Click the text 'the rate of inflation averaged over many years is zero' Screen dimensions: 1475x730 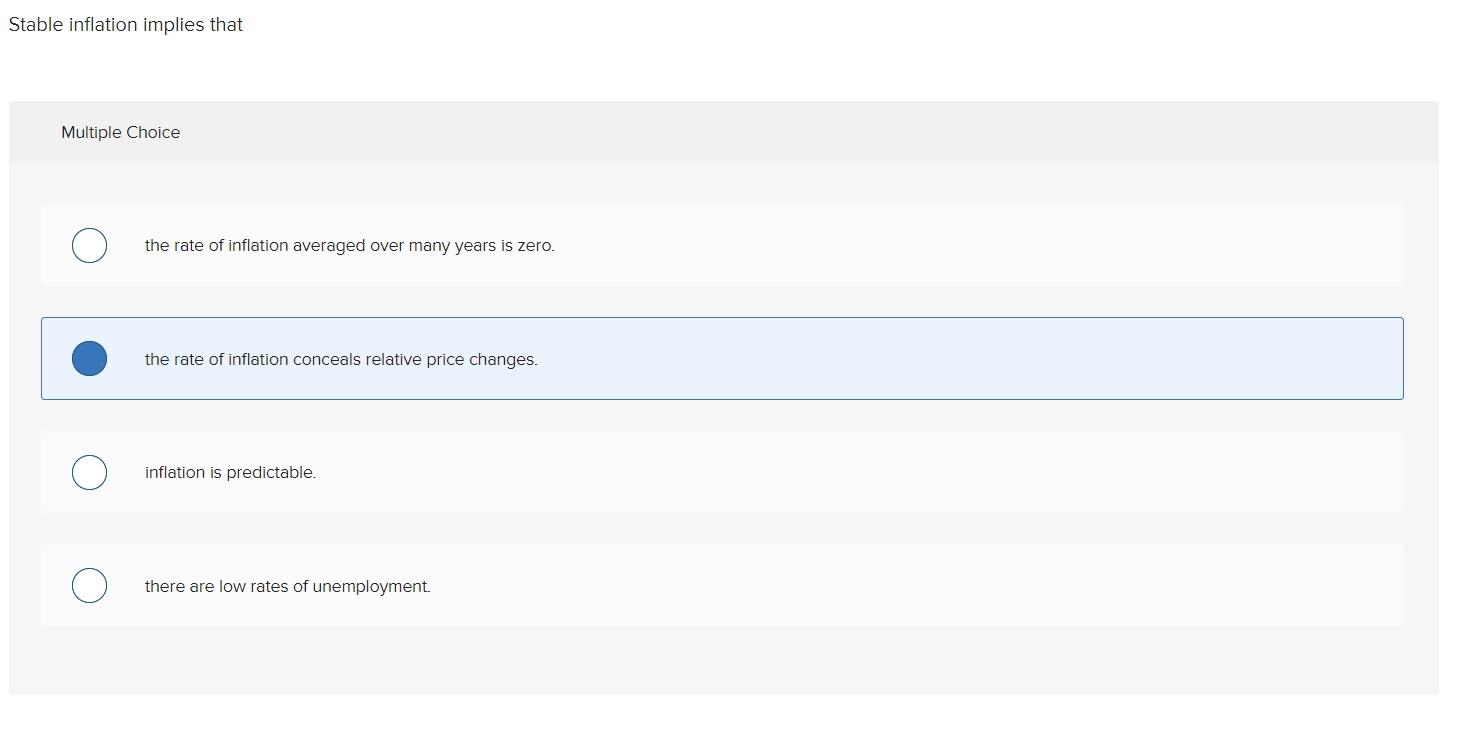click(x=349, y=245)
